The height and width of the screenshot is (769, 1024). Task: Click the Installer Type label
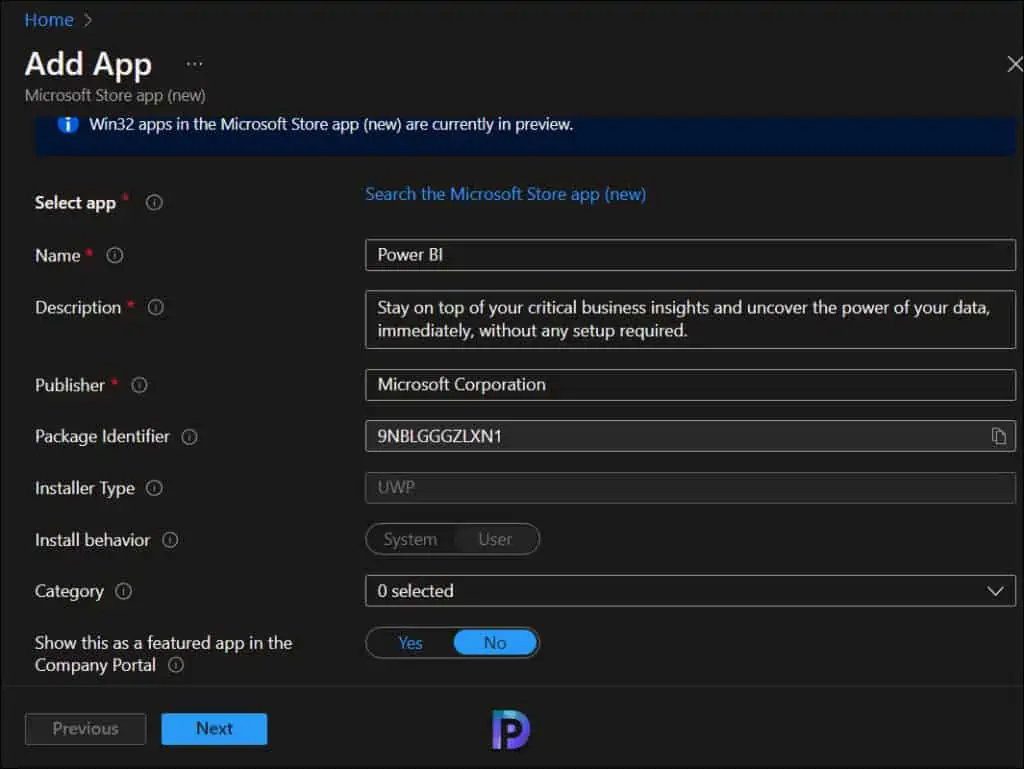tap(84, 488)
